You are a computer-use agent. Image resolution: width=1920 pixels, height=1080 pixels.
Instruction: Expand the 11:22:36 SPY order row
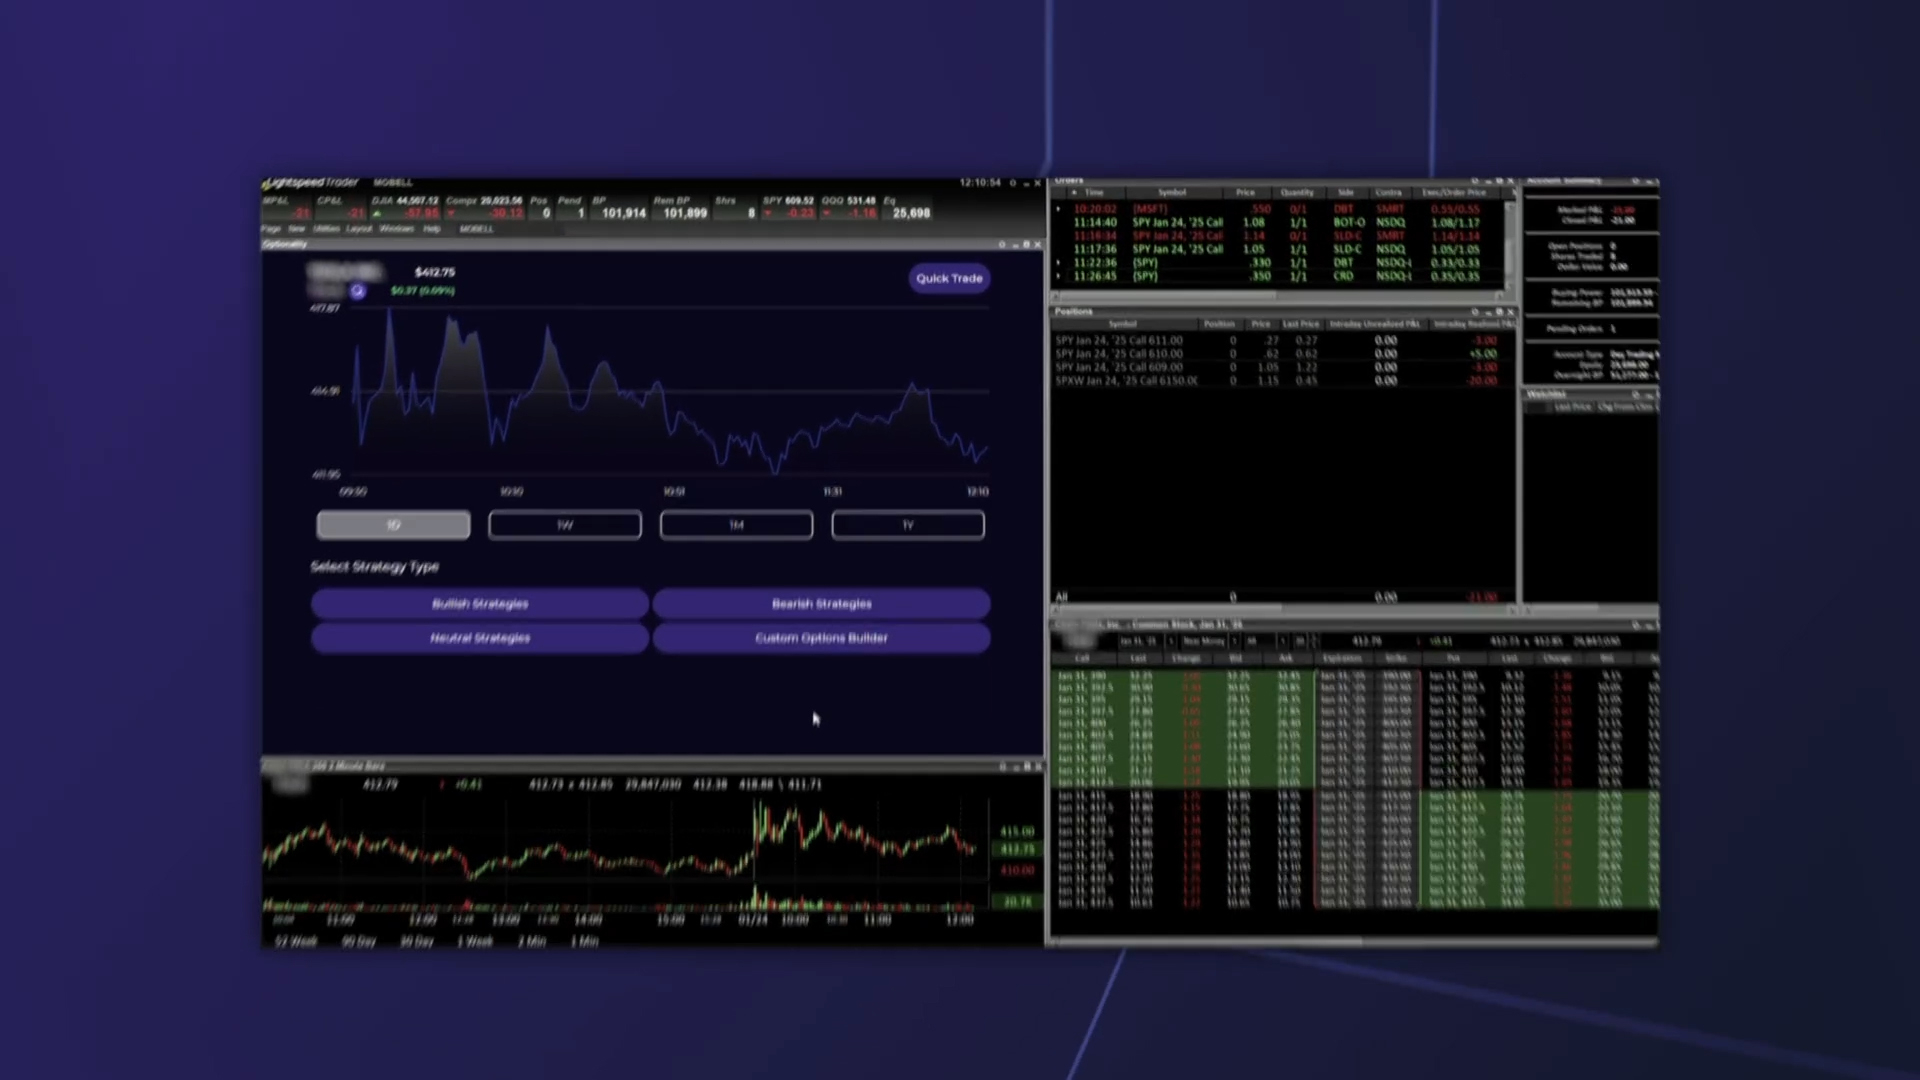pos(1059,263)
